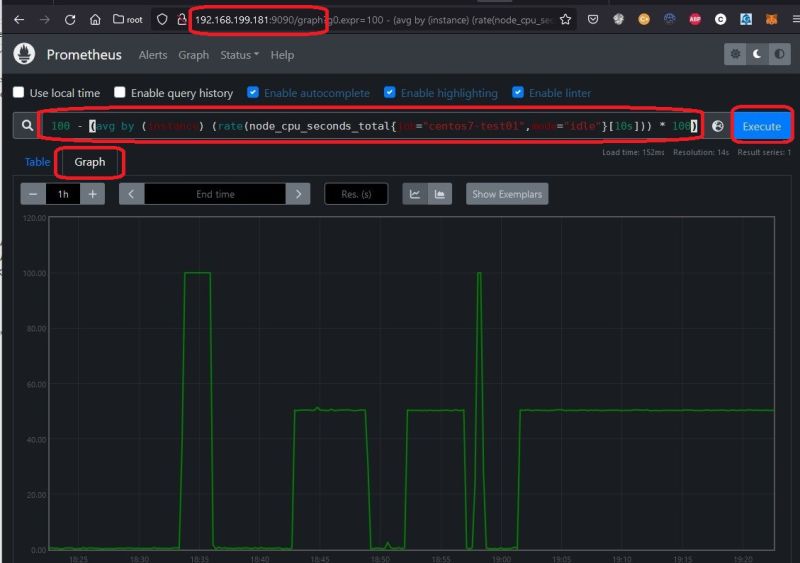This screenshot has width=800, height=563.
Task: Click the Prometheus torch logo
Action: pos(24,54)
